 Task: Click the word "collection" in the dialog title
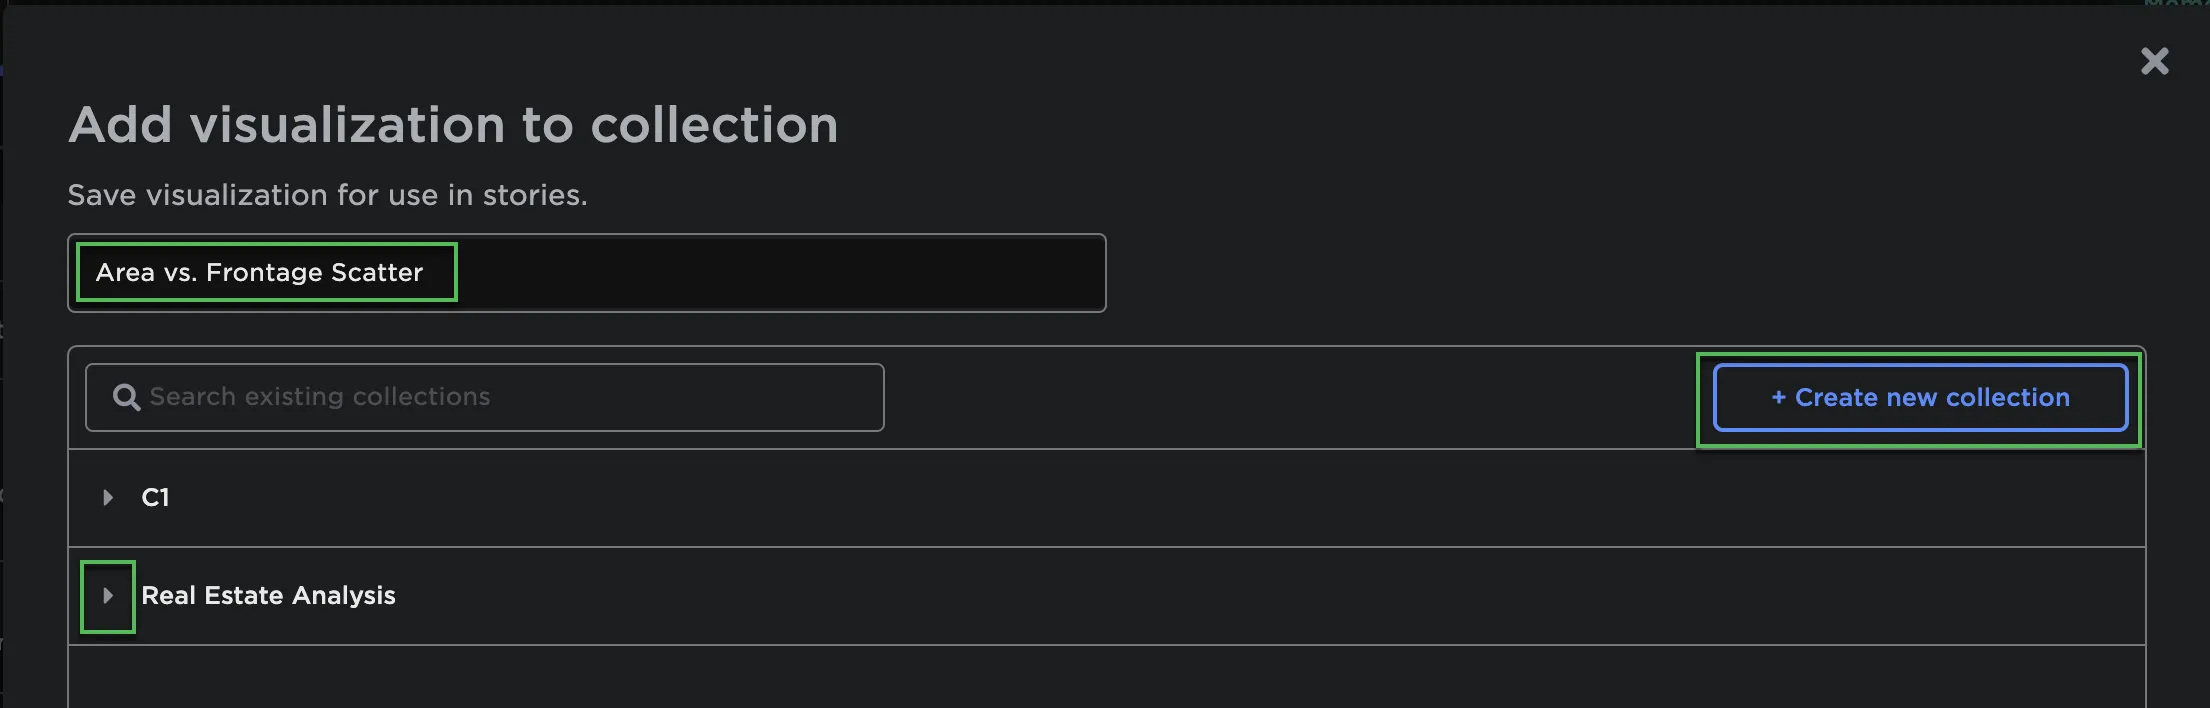point(714,126)
